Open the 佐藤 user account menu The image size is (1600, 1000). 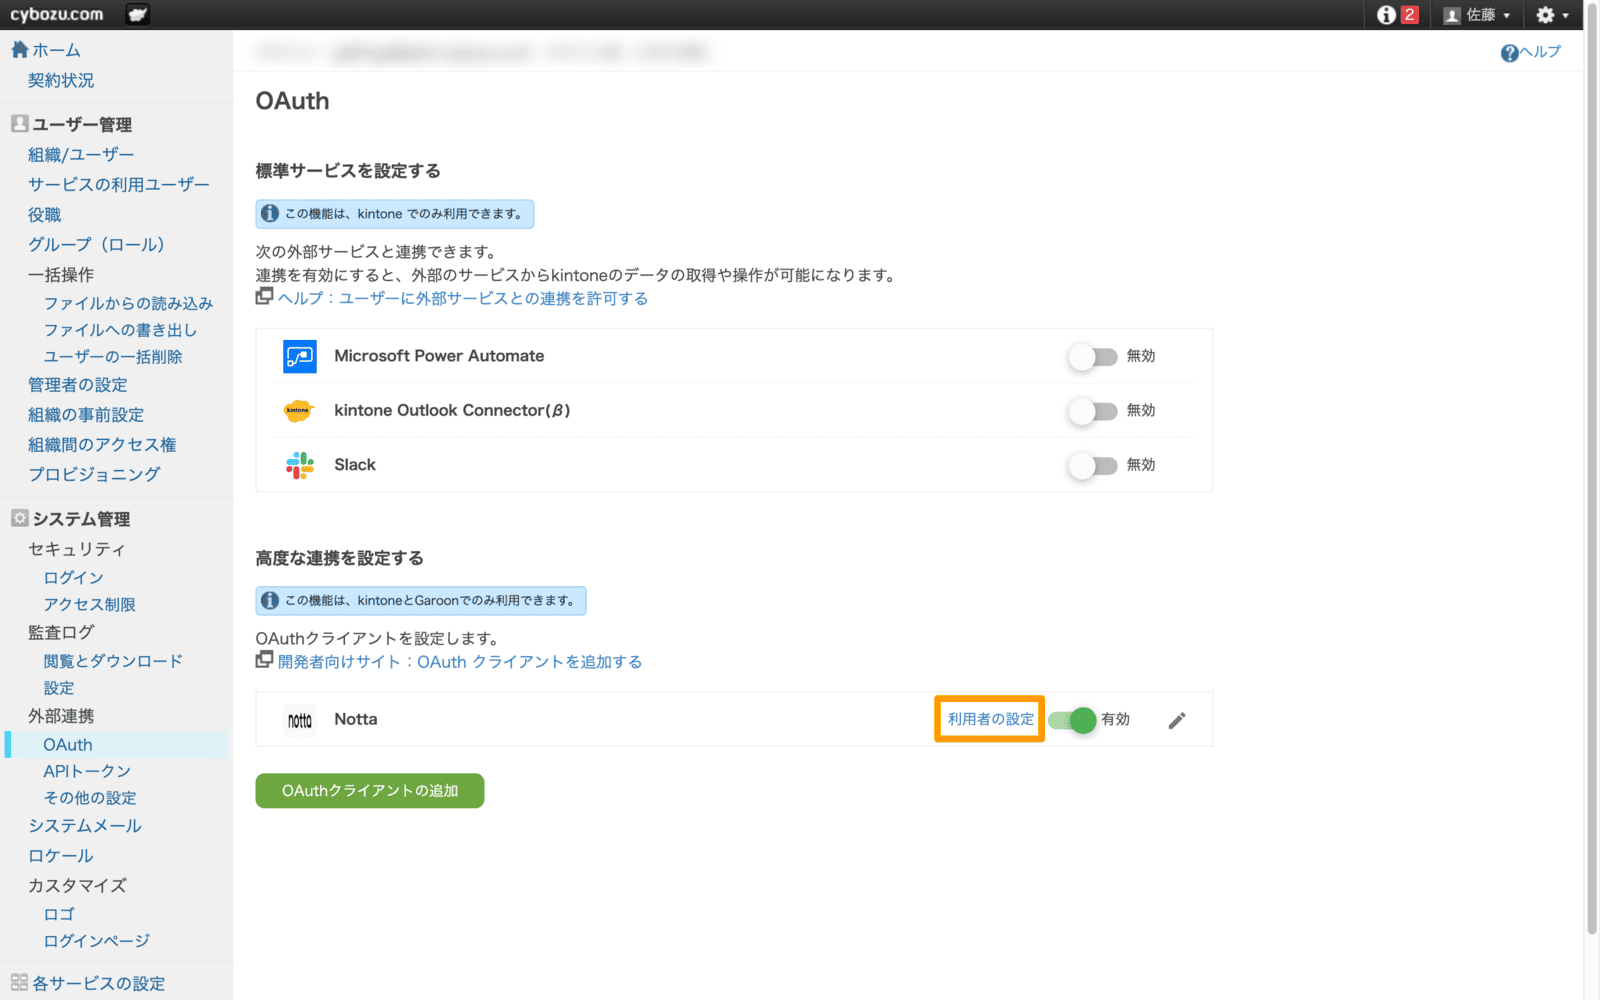[1477, 15]
